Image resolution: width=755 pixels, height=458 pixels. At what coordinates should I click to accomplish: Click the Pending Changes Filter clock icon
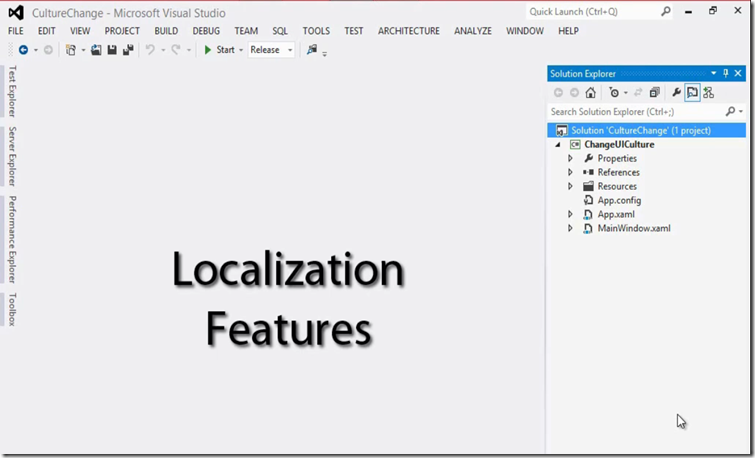click(614, 92)
